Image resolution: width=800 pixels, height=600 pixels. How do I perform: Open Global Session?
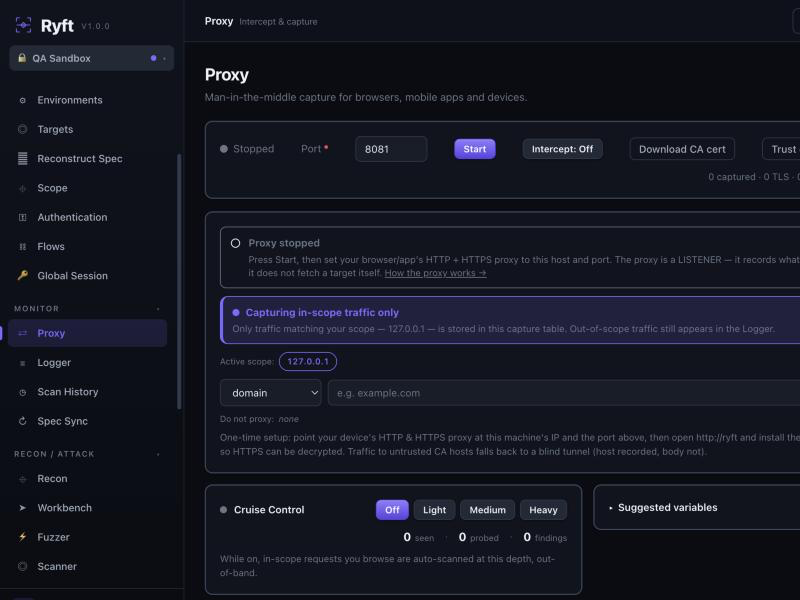(x=87, y=276)
